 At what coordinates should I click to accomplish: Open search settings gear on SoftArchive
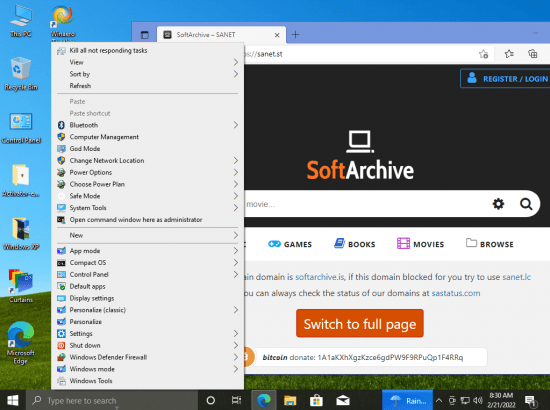[x=498, y=204]
